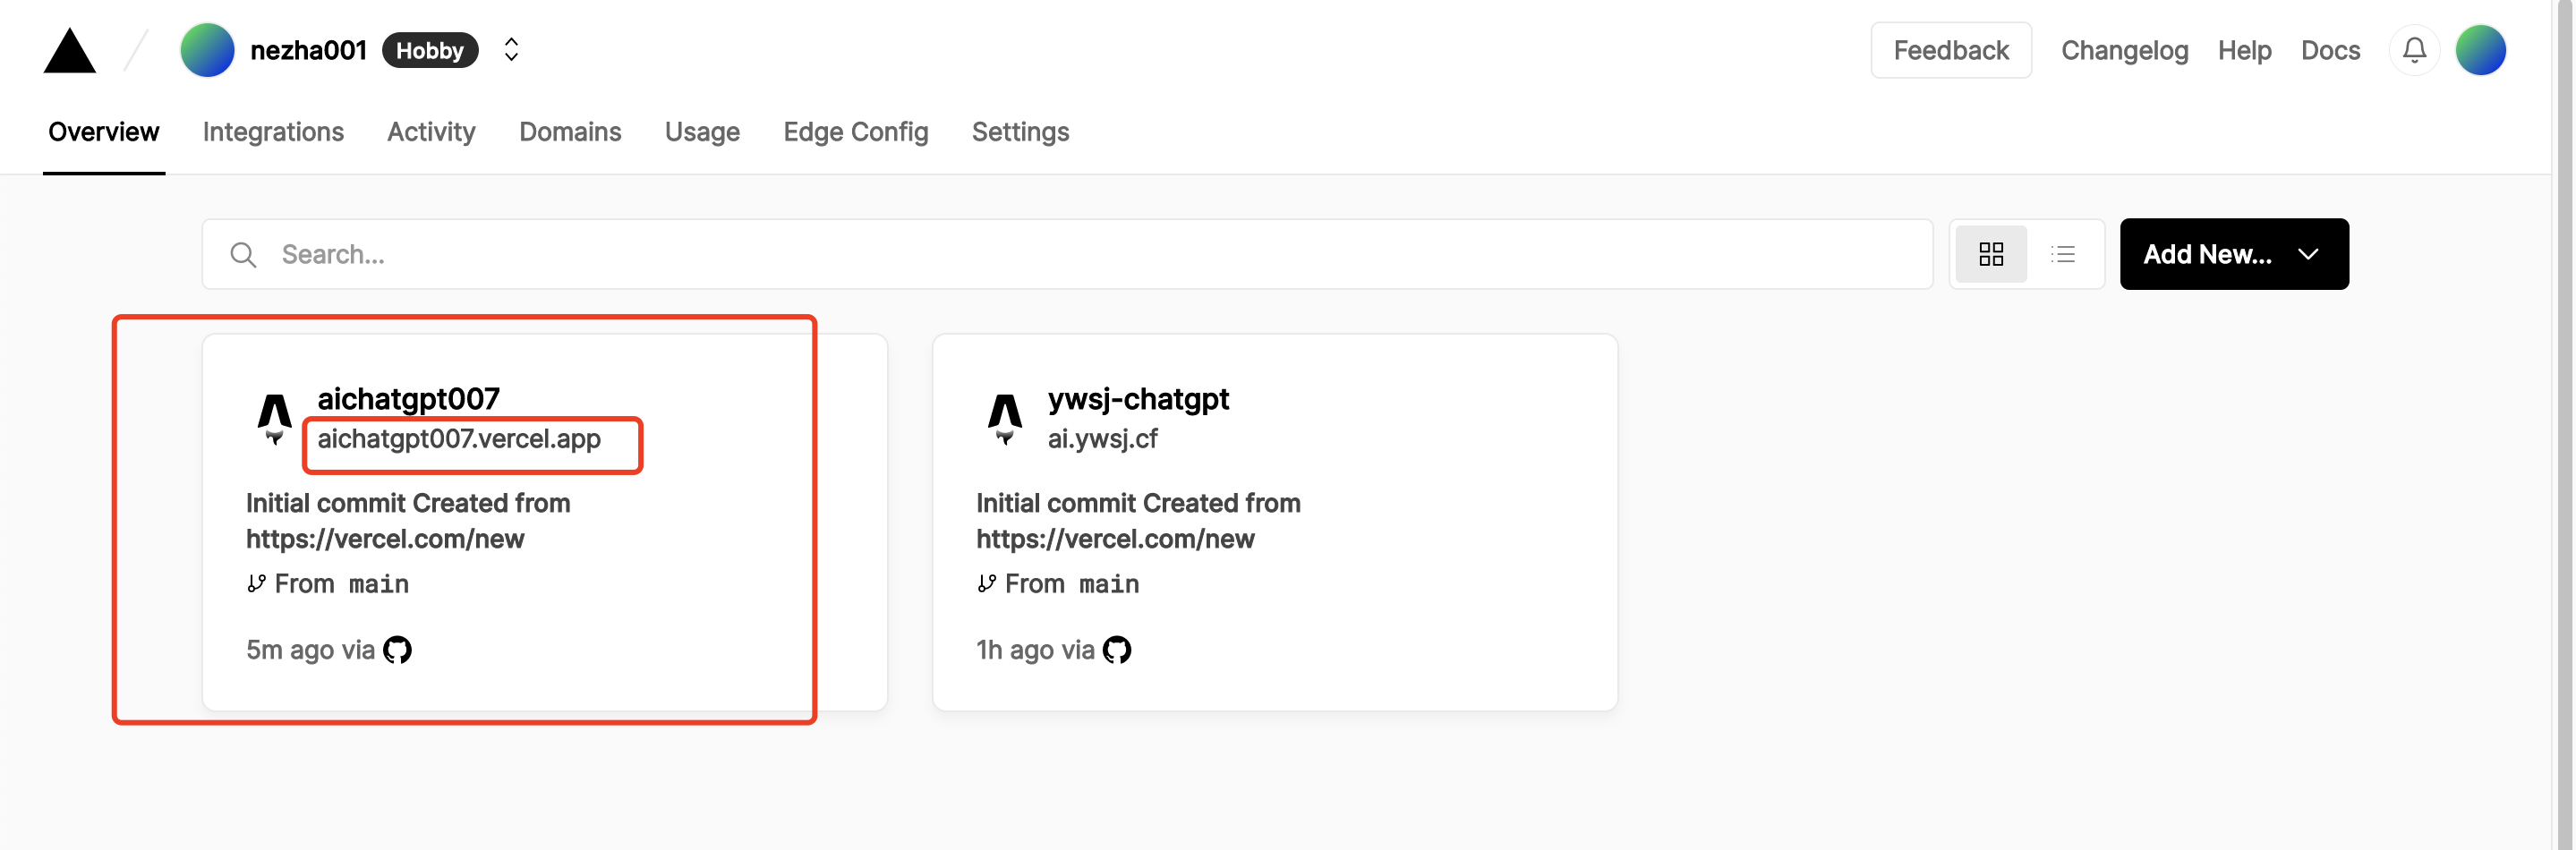Click the nezha001 team avatar
This screenshot has height=850, width=2576.
(207, 50)
